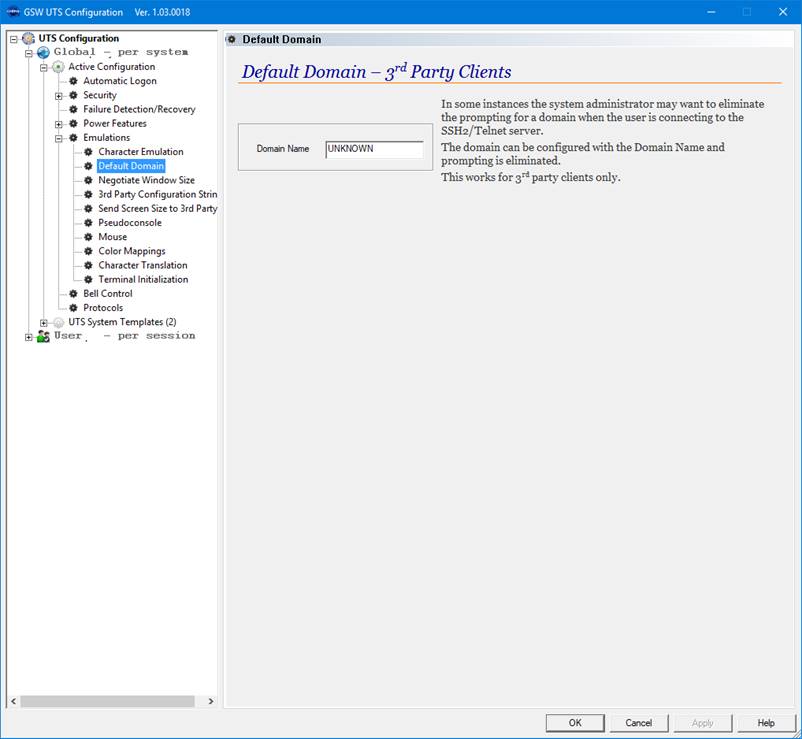Click the gear icon beside Mouse
The height and width of the screenshot is (739, 802).
(x=88, y=237)
